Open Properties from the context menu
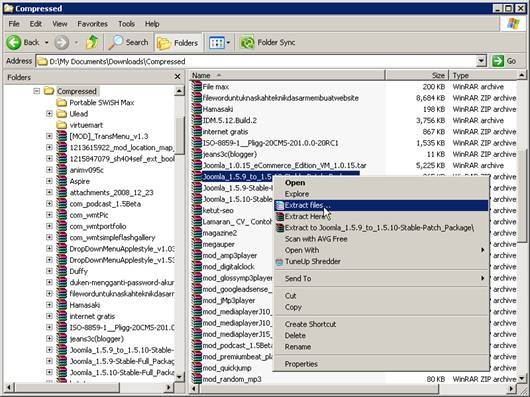 [x=381, y=364]
